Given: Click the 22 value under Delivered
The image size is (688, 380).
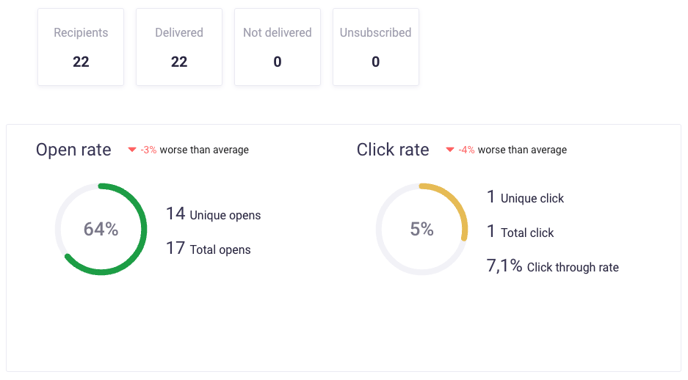Looking at the screenshot, I should point(179,62).
